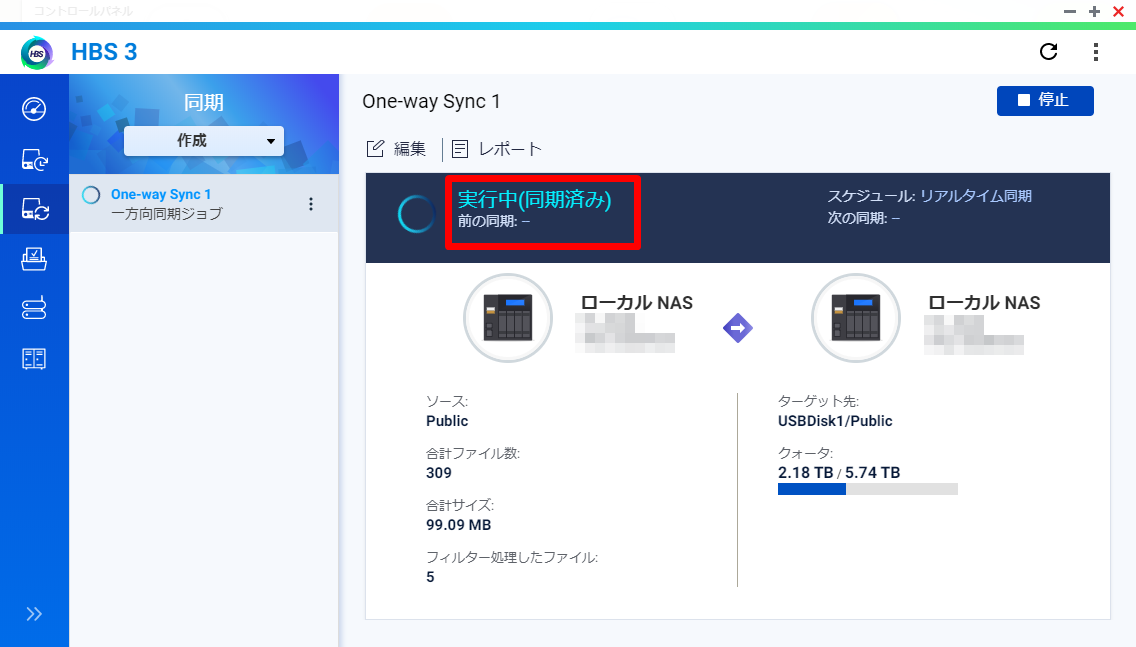Image resolution: width=1136 pixels, height=647 pixels.
Task: Click the HBS 3 logo icon
Action: click(x=37, y=53)
